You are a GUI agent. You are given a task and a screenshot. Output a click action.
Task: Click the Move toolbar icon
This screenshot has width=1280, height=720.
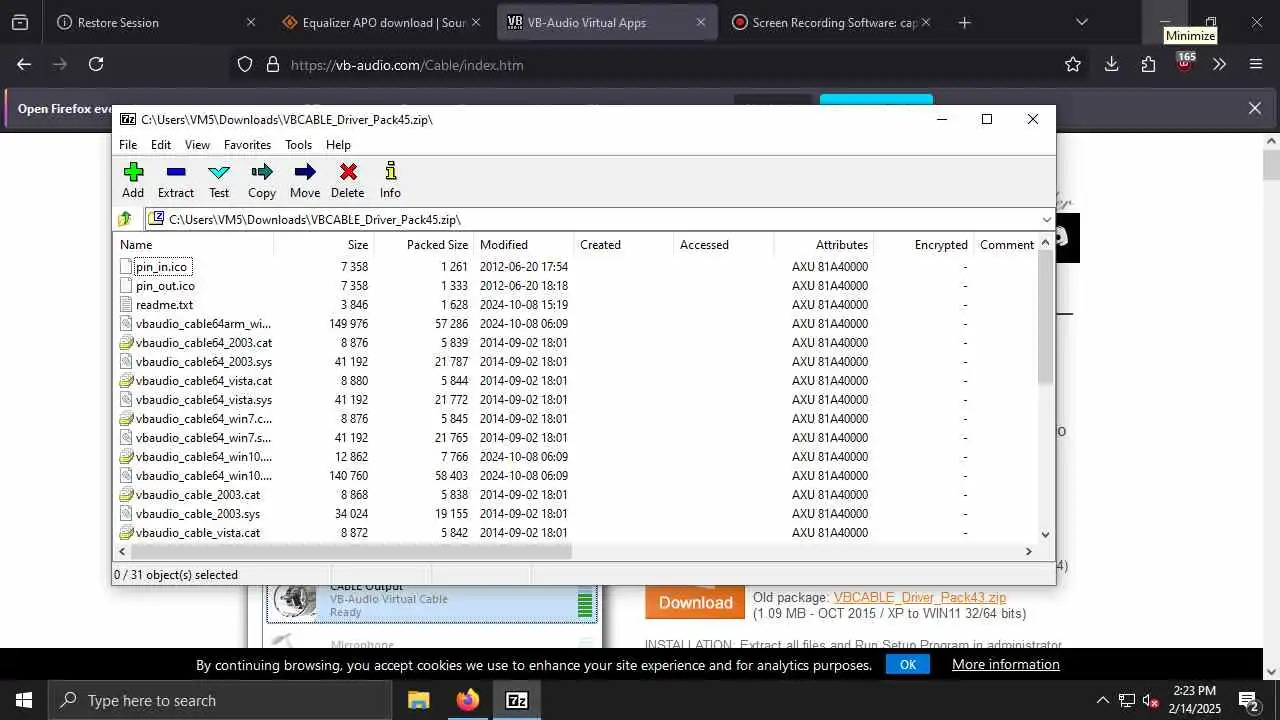[x=305, y=172]
